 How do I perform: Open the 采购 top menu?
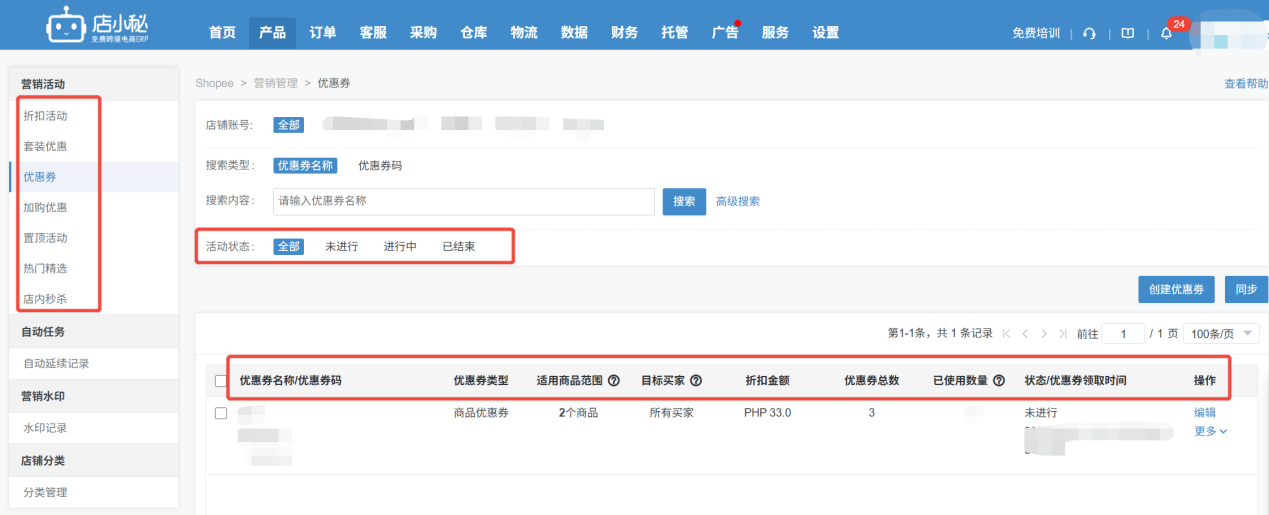click(x=423, y=33)
